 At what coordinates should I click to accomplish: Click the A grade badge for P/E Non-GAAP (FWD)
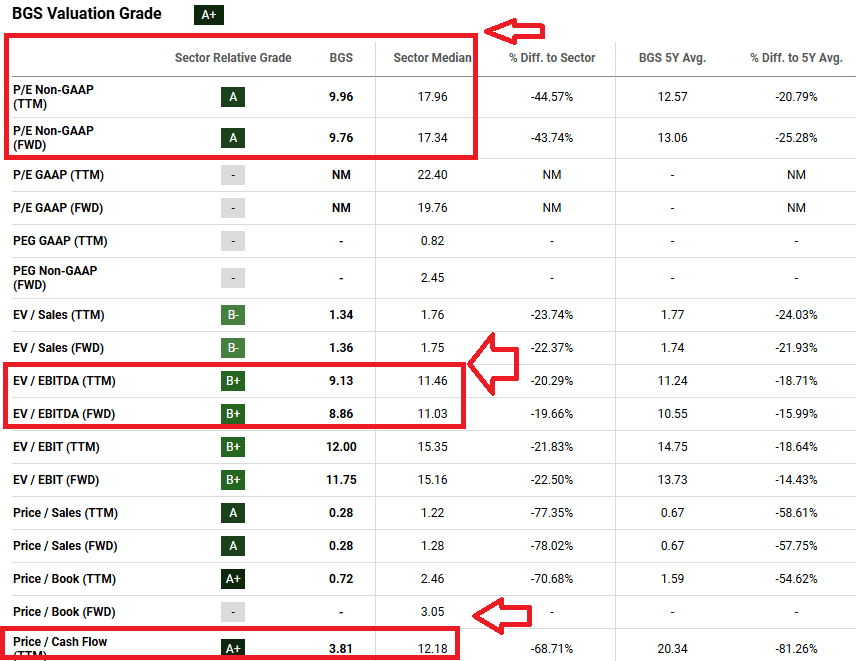click(232, 138)
